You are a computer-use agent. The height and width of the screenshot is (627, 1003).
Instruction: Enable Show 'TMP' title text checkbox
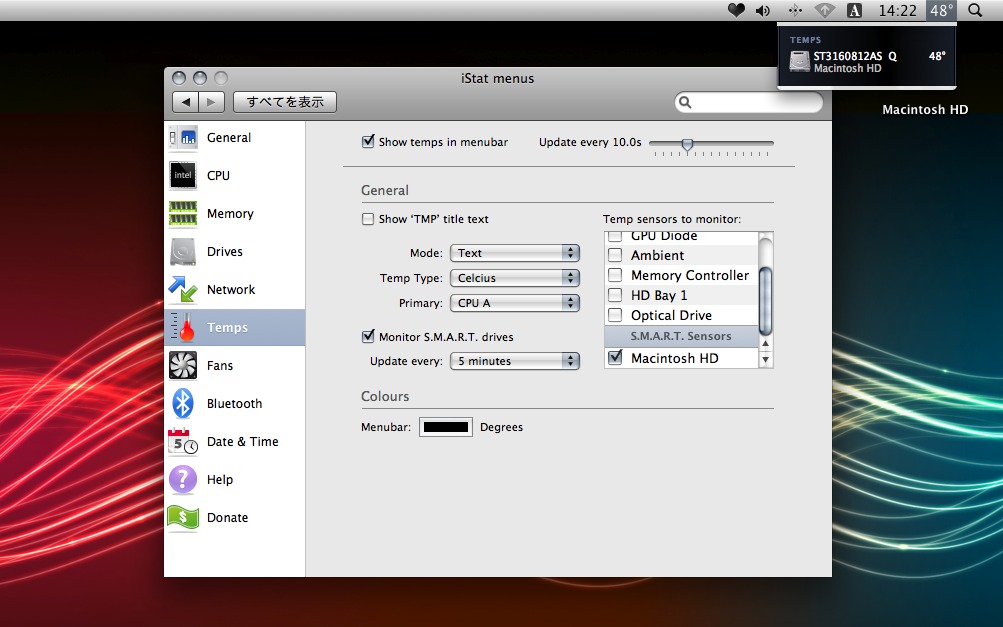(x=368, y=219)
